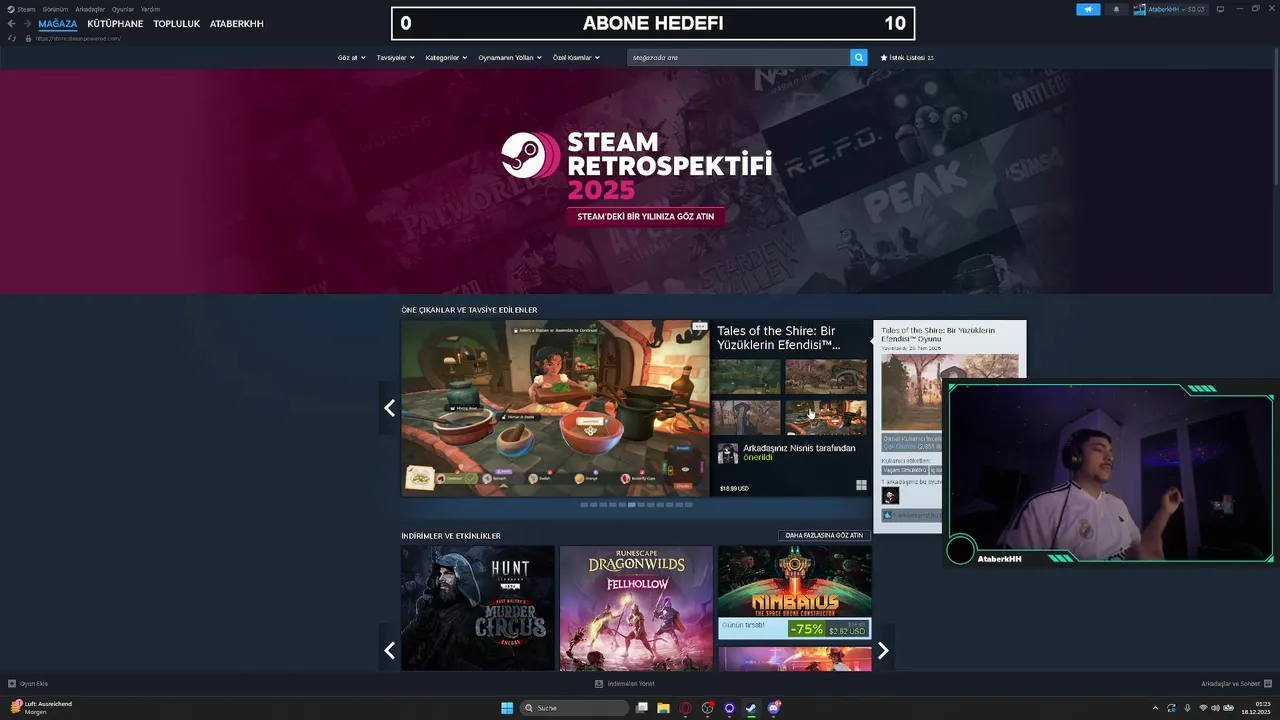Go back with the back arrow
Viewport: 1280px width, 720px height.
coord(12,23)
